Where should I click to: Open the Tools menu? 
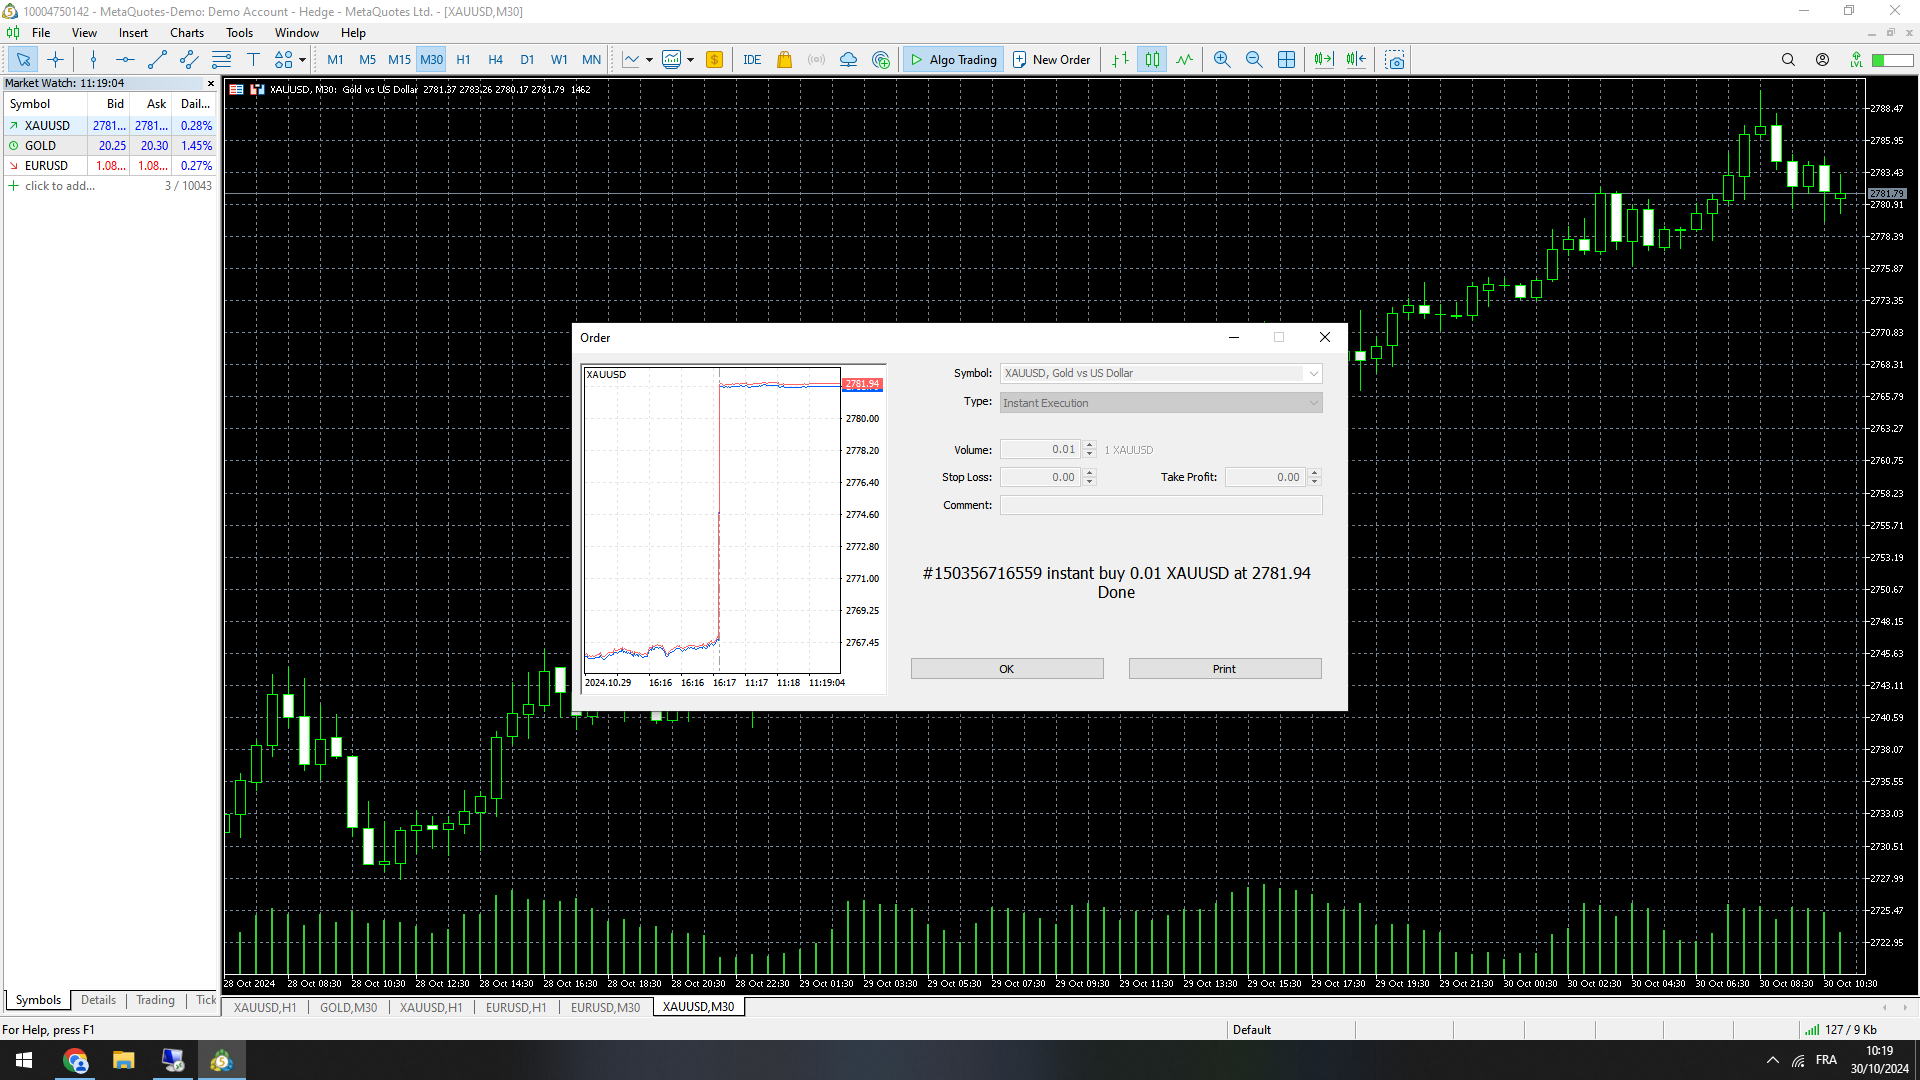(x=239, y=33)
